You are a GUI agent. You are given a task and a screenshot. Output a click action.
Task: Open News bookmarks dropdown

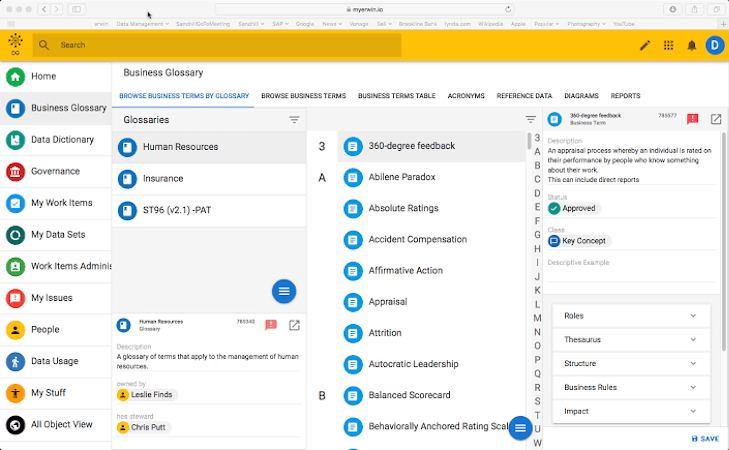coord(332,24)
